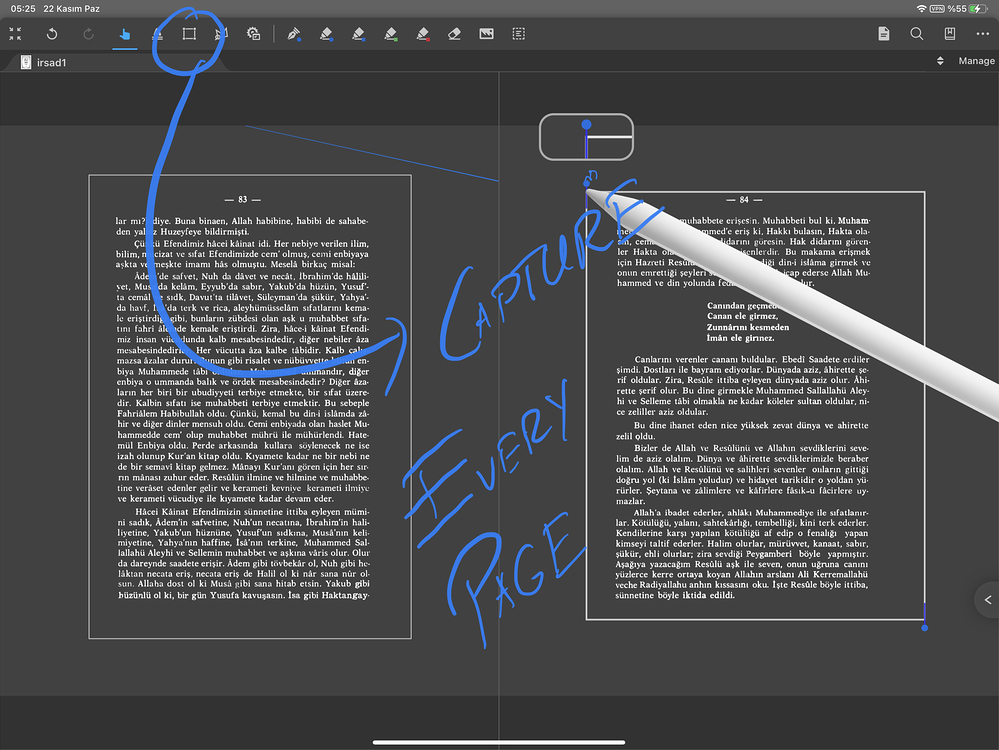
Task: Select the plain eraser tool
Action: coord(454,34)
